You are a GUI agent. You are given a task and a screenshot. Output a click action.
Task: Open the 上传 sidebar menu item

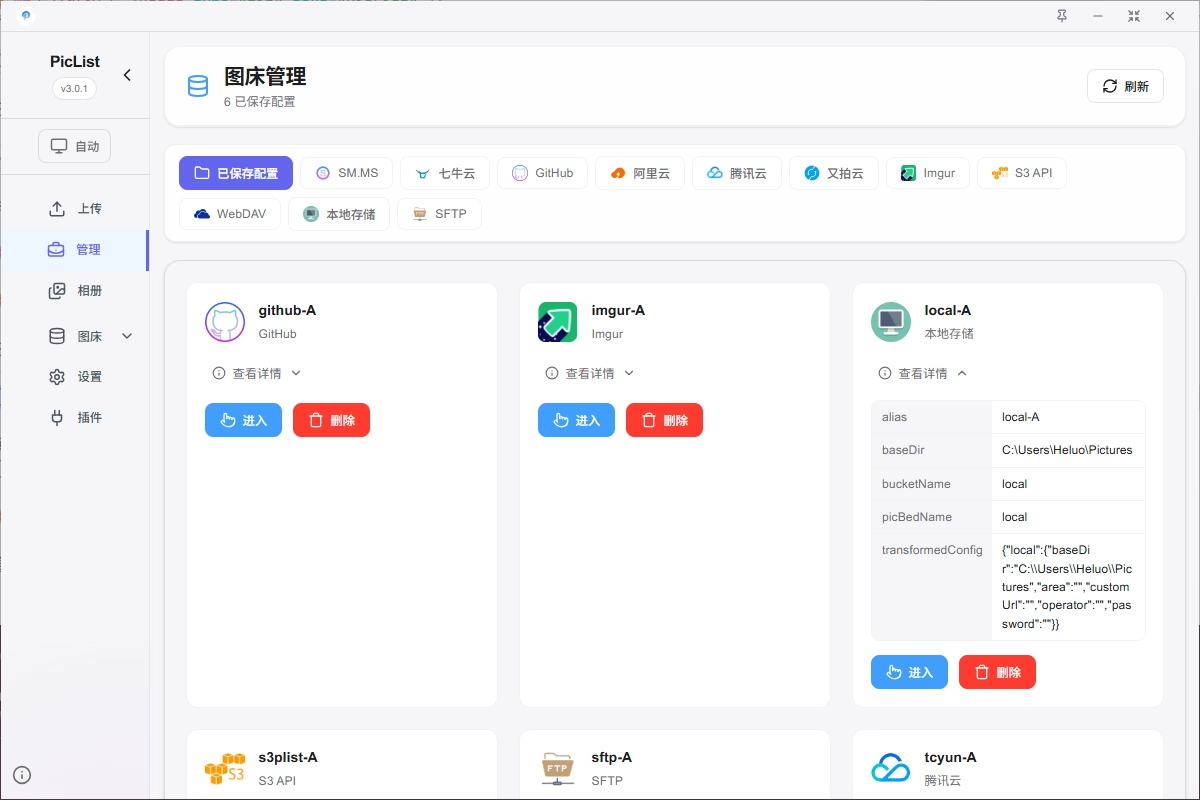pyautogui.click(x=75, y=209)
